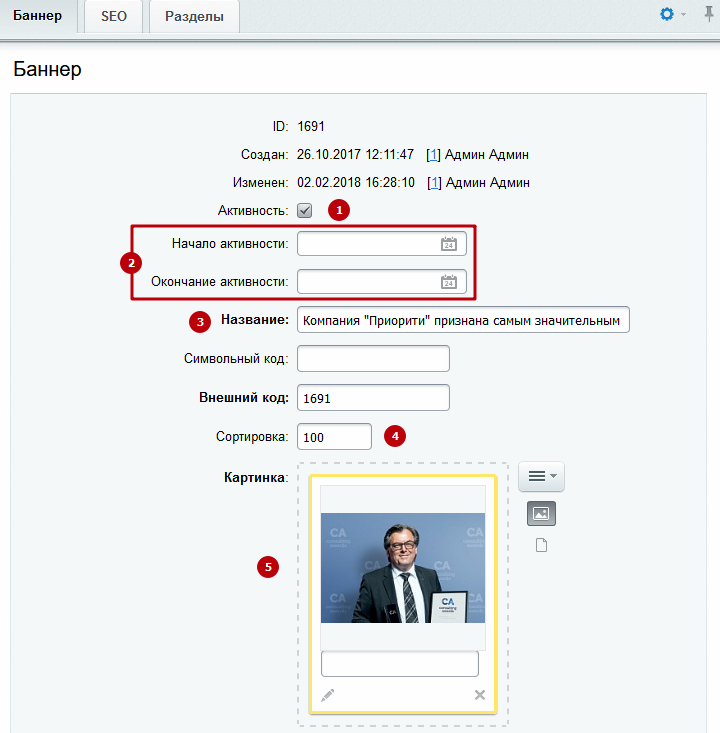Open calendar for Начало активности
Image resolution: width=720 pixels, height=733 pixels.
point(449,244)
